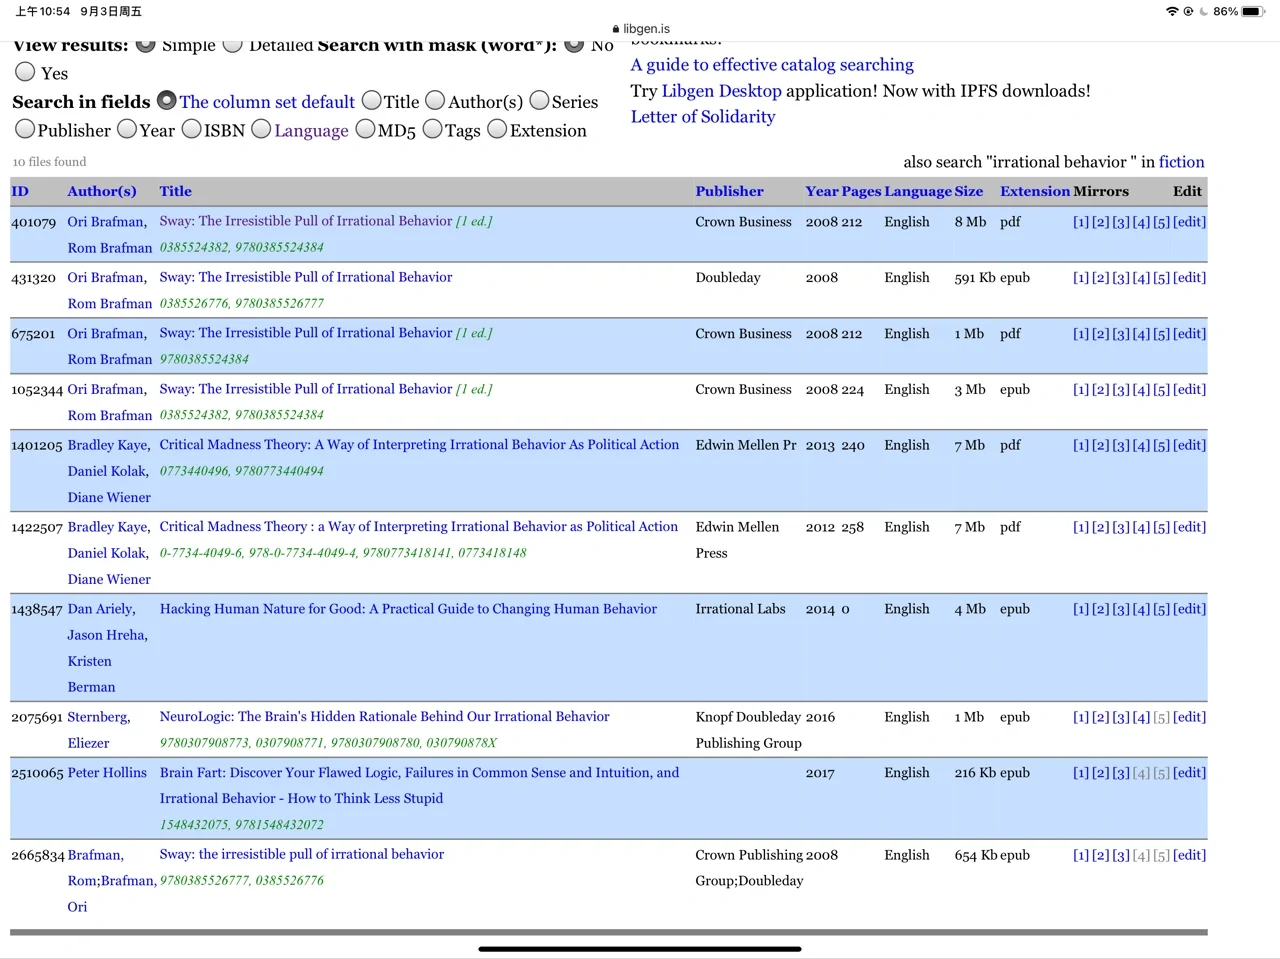The width and height of the screenshot is (1280, 959).
Task: Open Sway title in row 675201
Action: pyautogui.click(x=306, y=333)
